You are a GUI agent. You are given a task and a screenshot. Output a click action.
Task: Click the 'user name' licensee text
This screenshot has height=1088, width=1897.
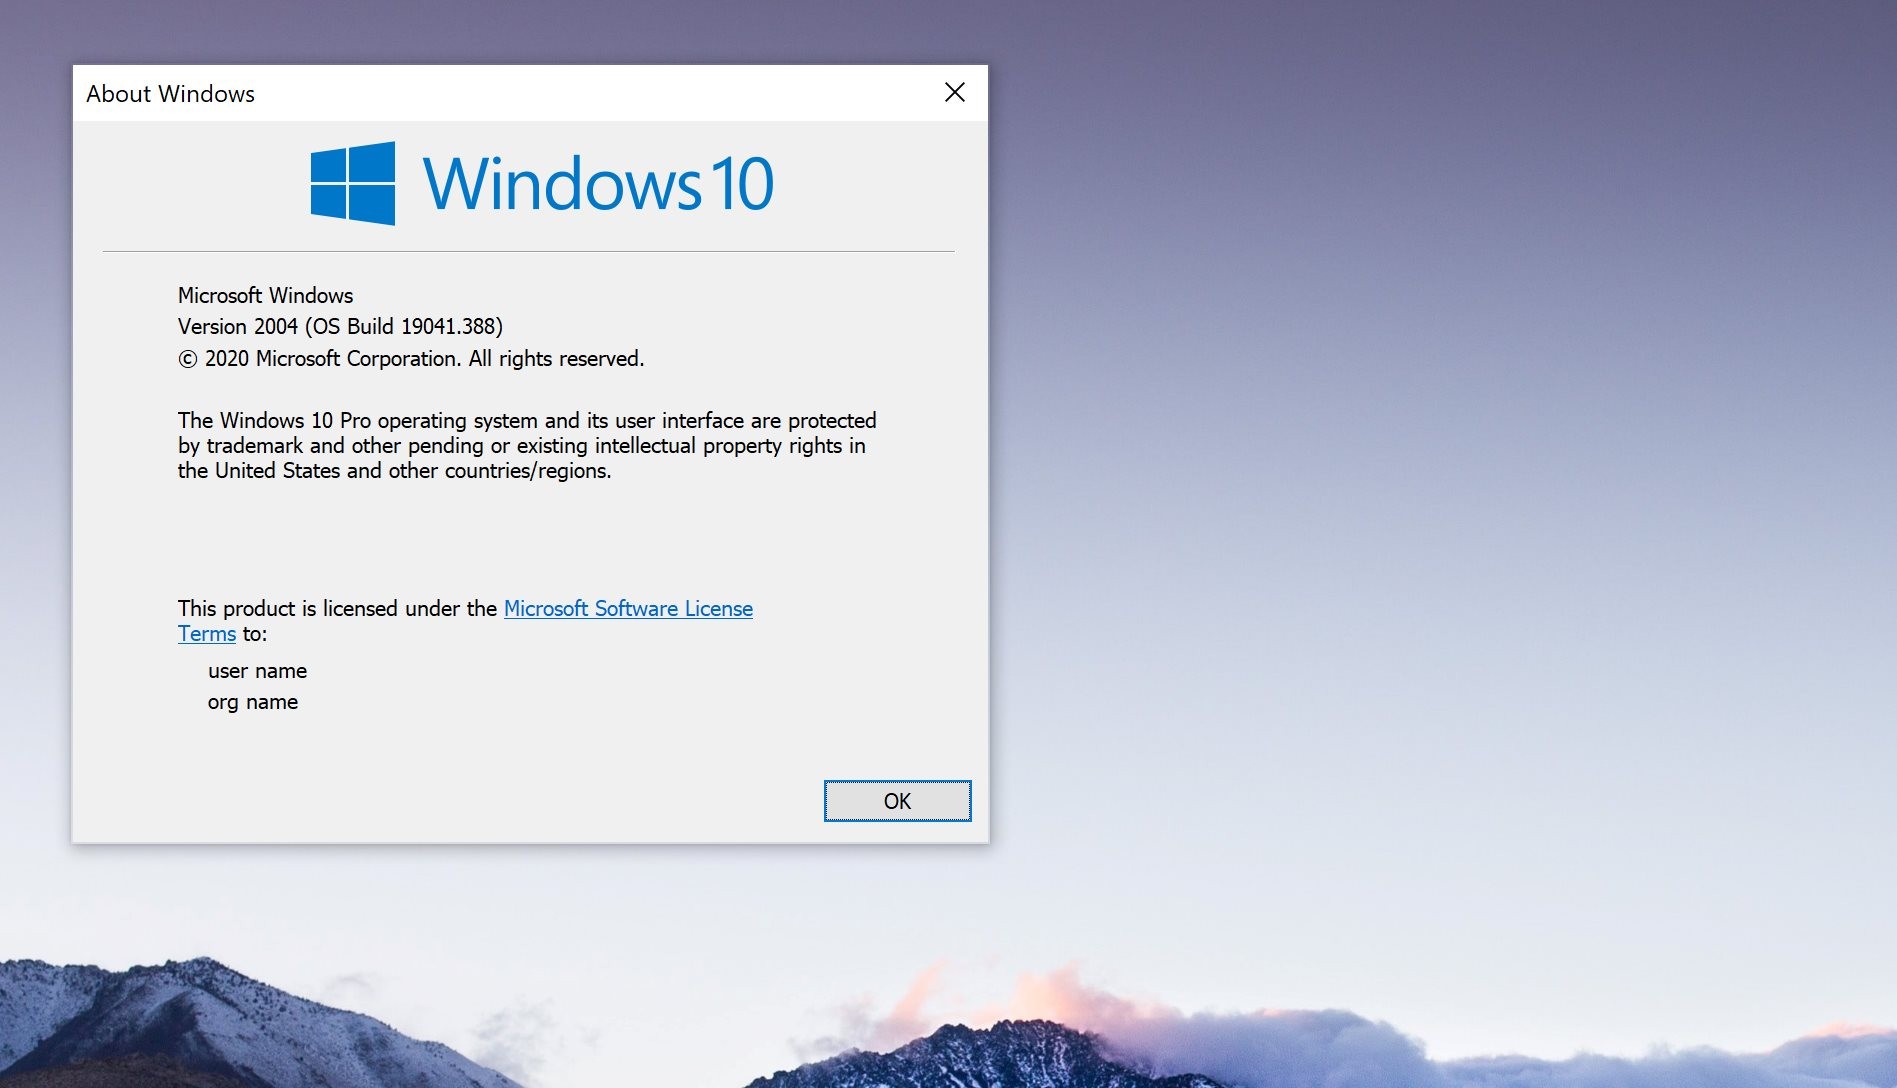click(x=257, y=671)
